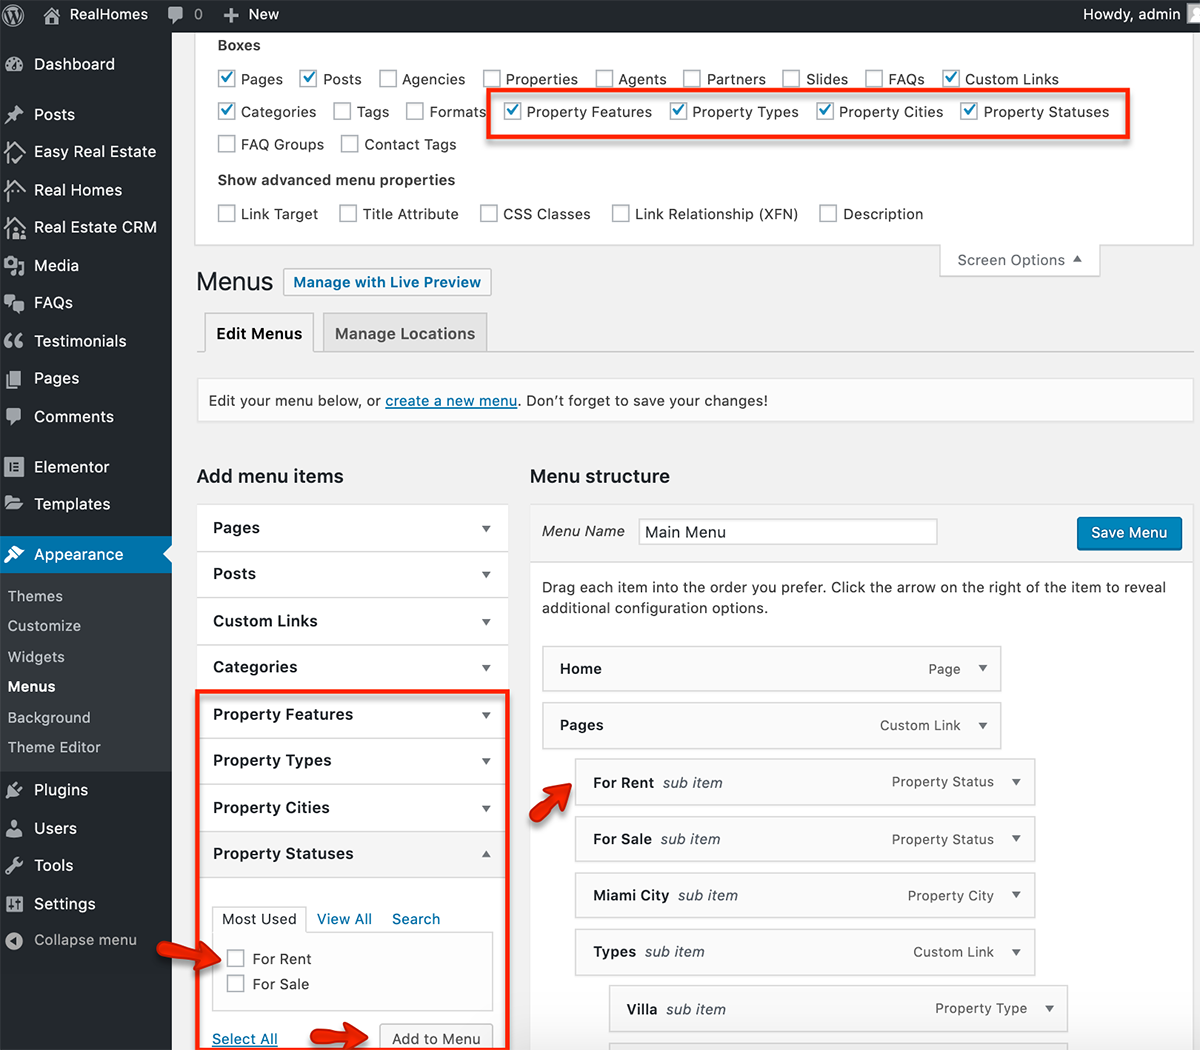The image size is (1200, 1050).
Task: Click the Testimonials quote icon
Action: coord(15,341)
